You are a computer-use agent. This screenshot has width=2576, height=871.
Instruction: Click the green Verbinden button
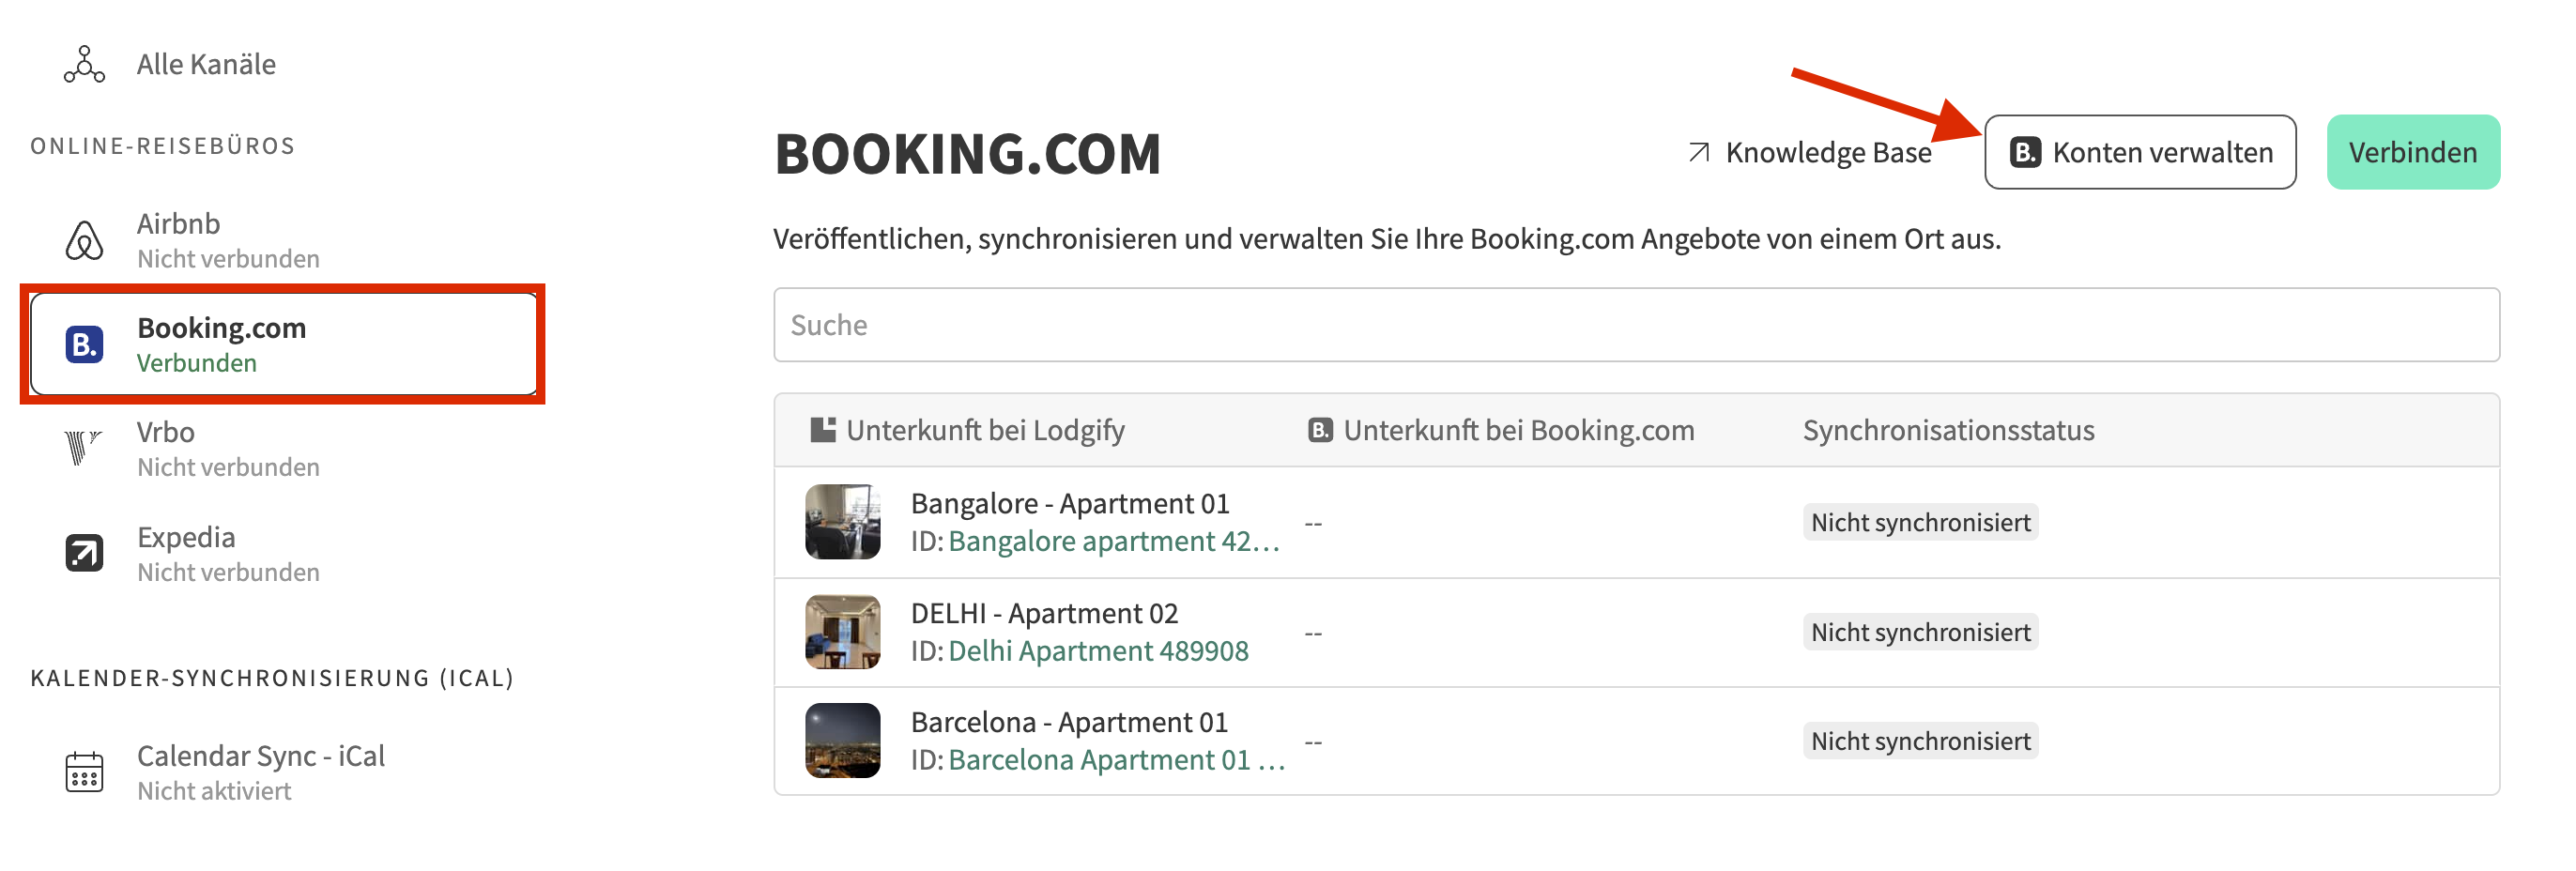click(x=2412, y=152)
